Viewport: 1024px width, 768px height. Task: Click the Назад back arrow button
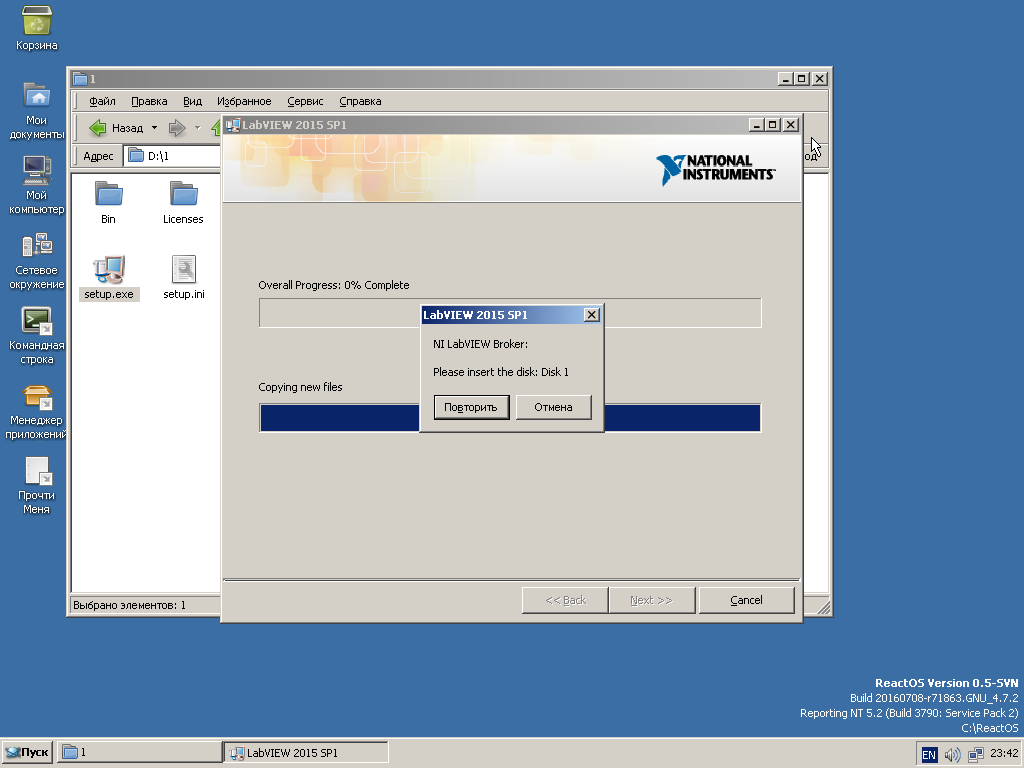116,128
